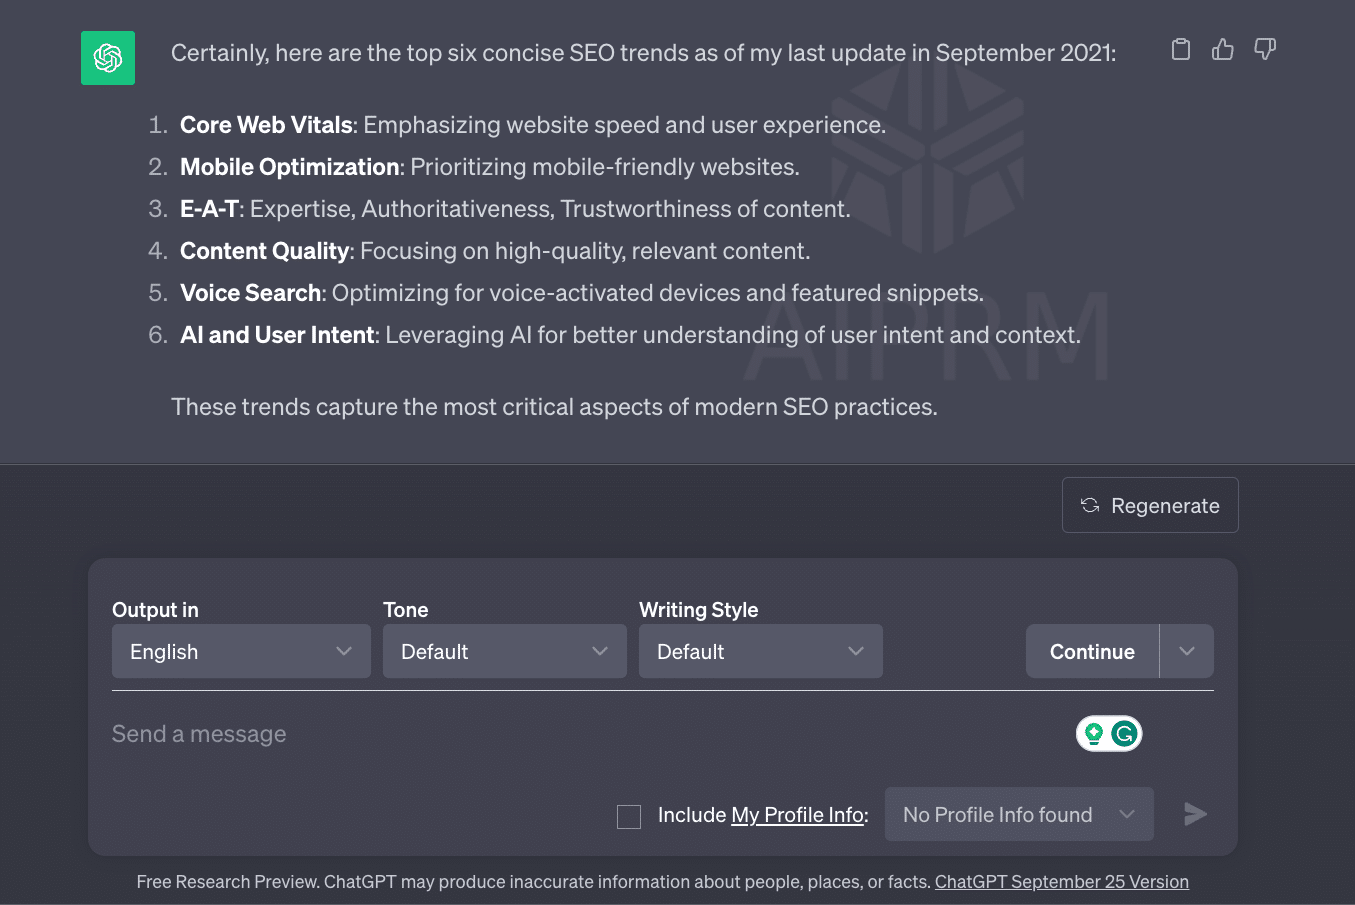The height and width of the screenshot is (905, 1355).
Task: Click the E-A-T list item text
Action: tap(515, 209)
